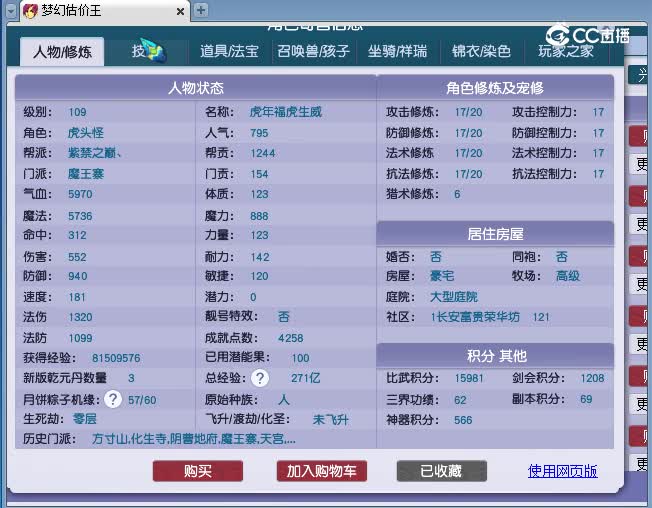Click the 总经验 value 271亿
Image resolution: width=652 pixels, height=508 pixels.
tap(306, 378)
